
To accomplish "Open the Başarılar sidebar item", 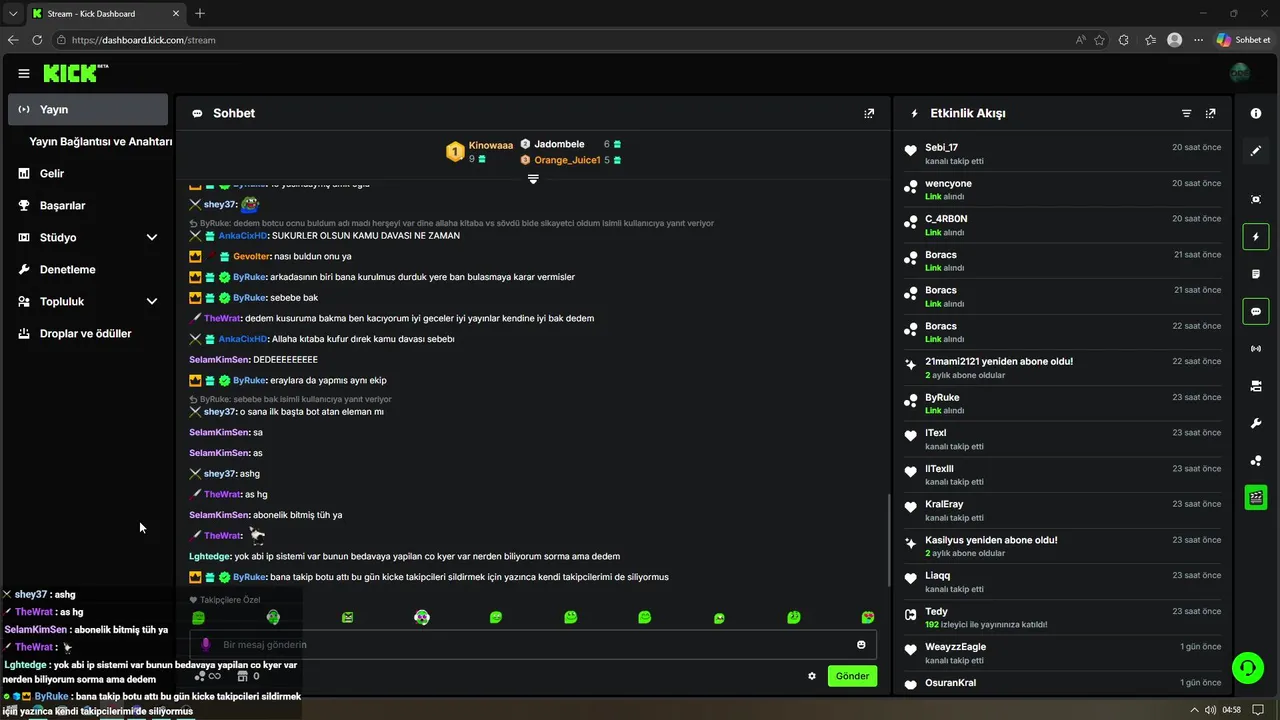I will point(88,205).
